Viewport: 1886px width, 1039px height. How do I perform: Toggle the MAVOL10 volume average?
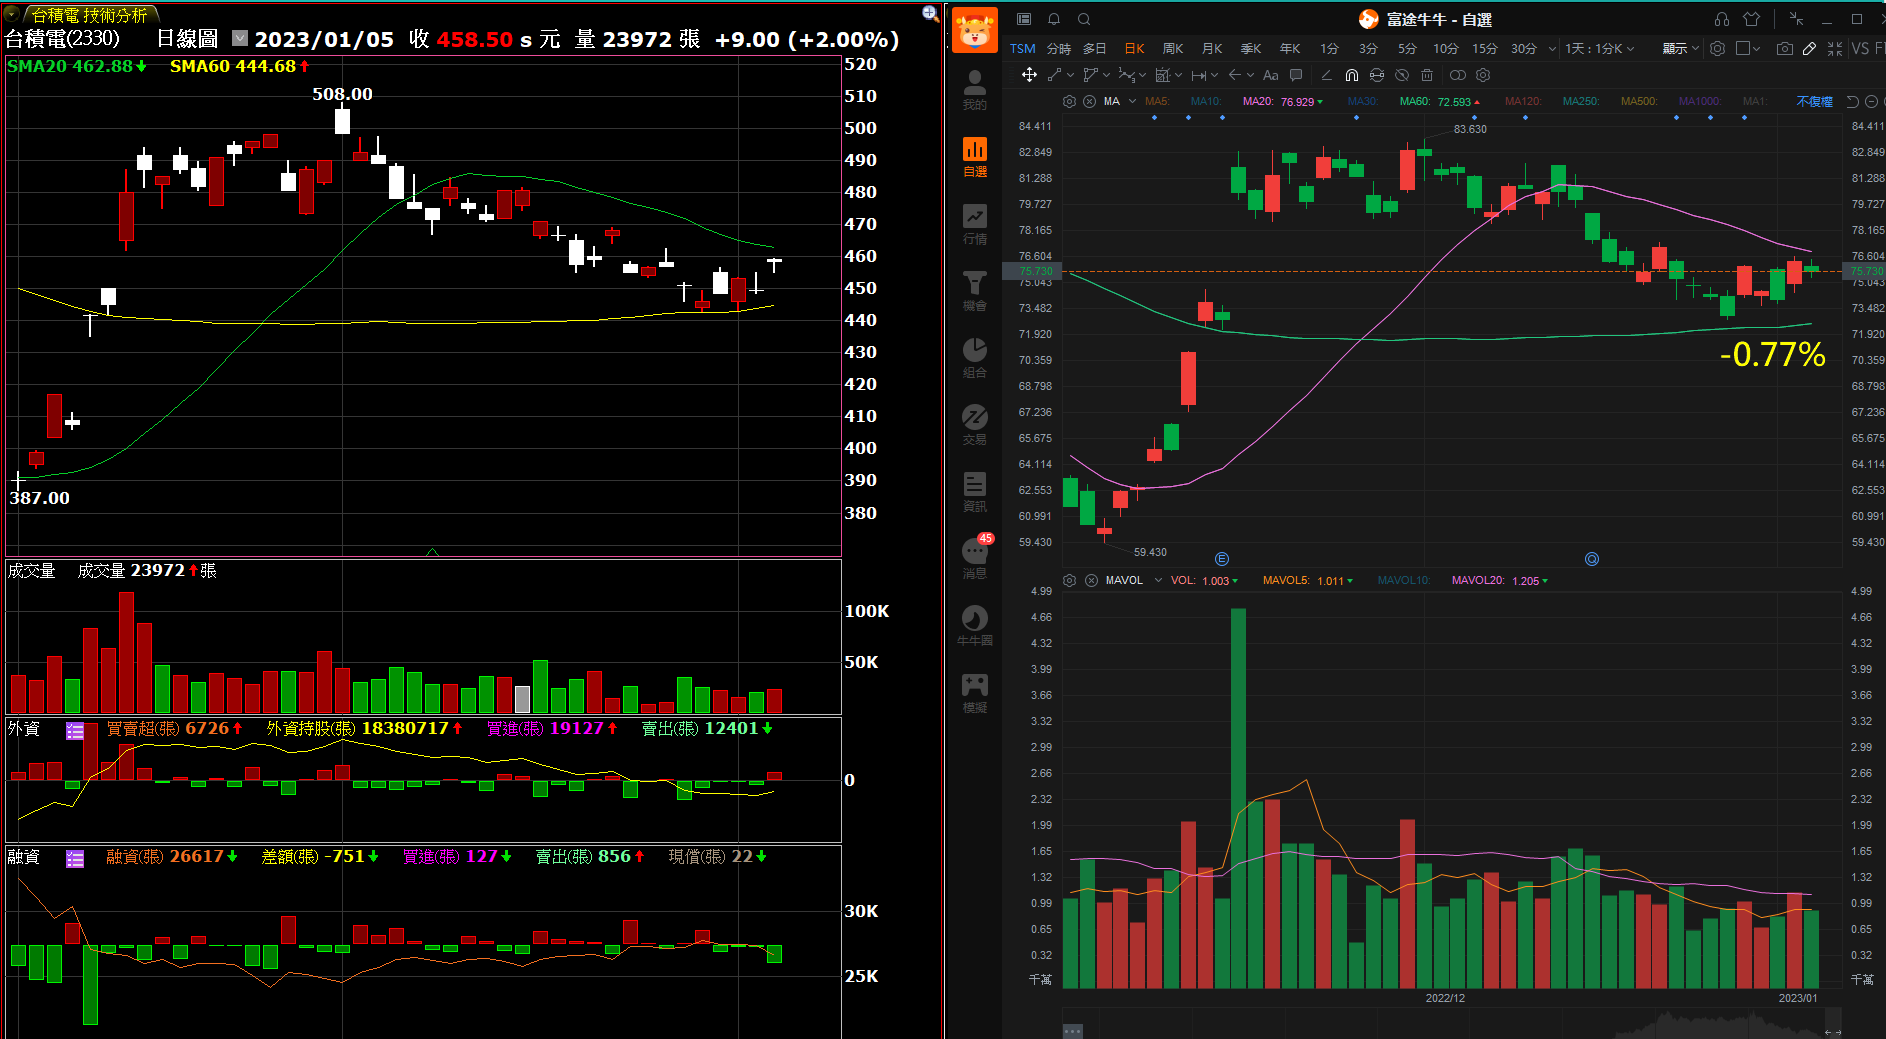click(x=1403, y=581)
